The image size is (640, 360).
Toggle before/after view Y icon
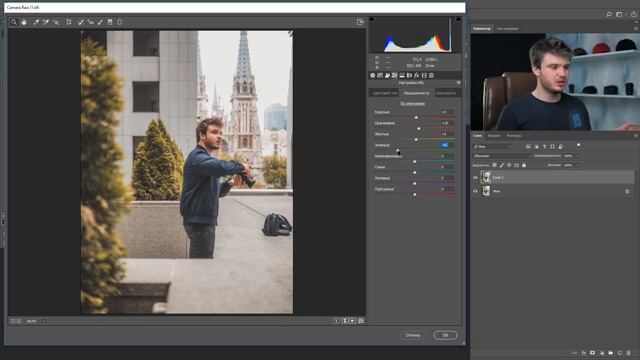(x=336, y=321)
